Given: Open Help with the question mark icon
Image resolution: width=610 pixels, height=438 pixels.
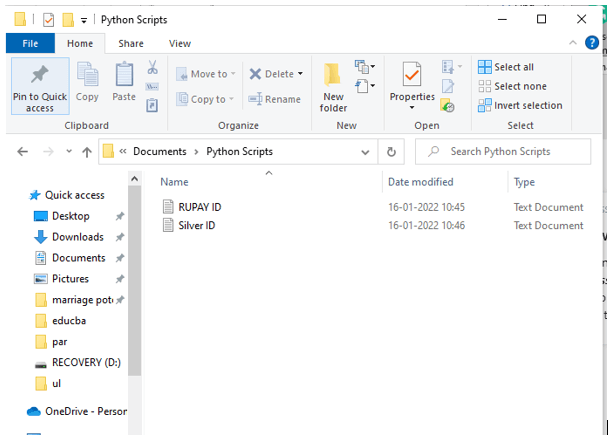Looking at the screenshot, I should click(592, 42).
